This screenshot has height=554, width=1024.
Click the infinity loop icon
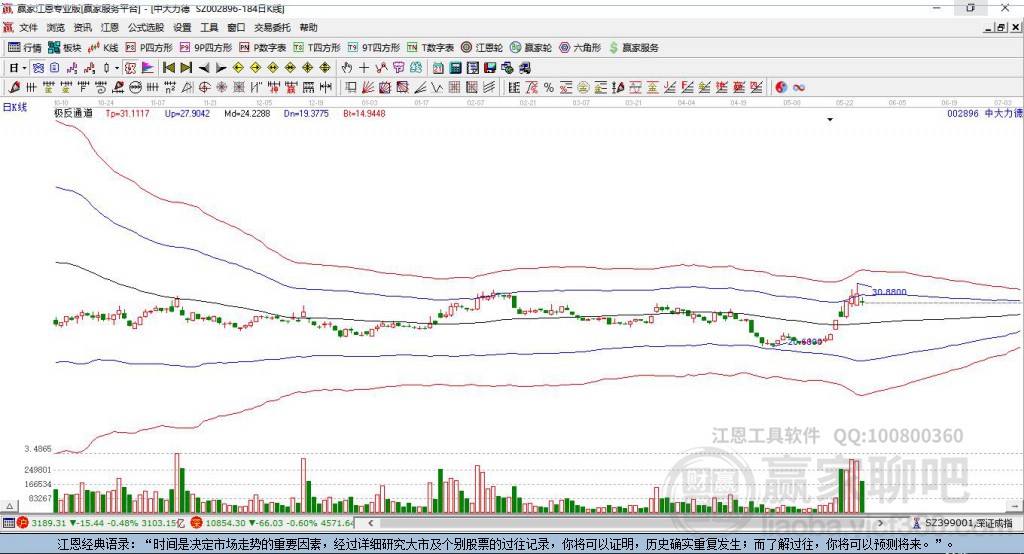point(799,88)
